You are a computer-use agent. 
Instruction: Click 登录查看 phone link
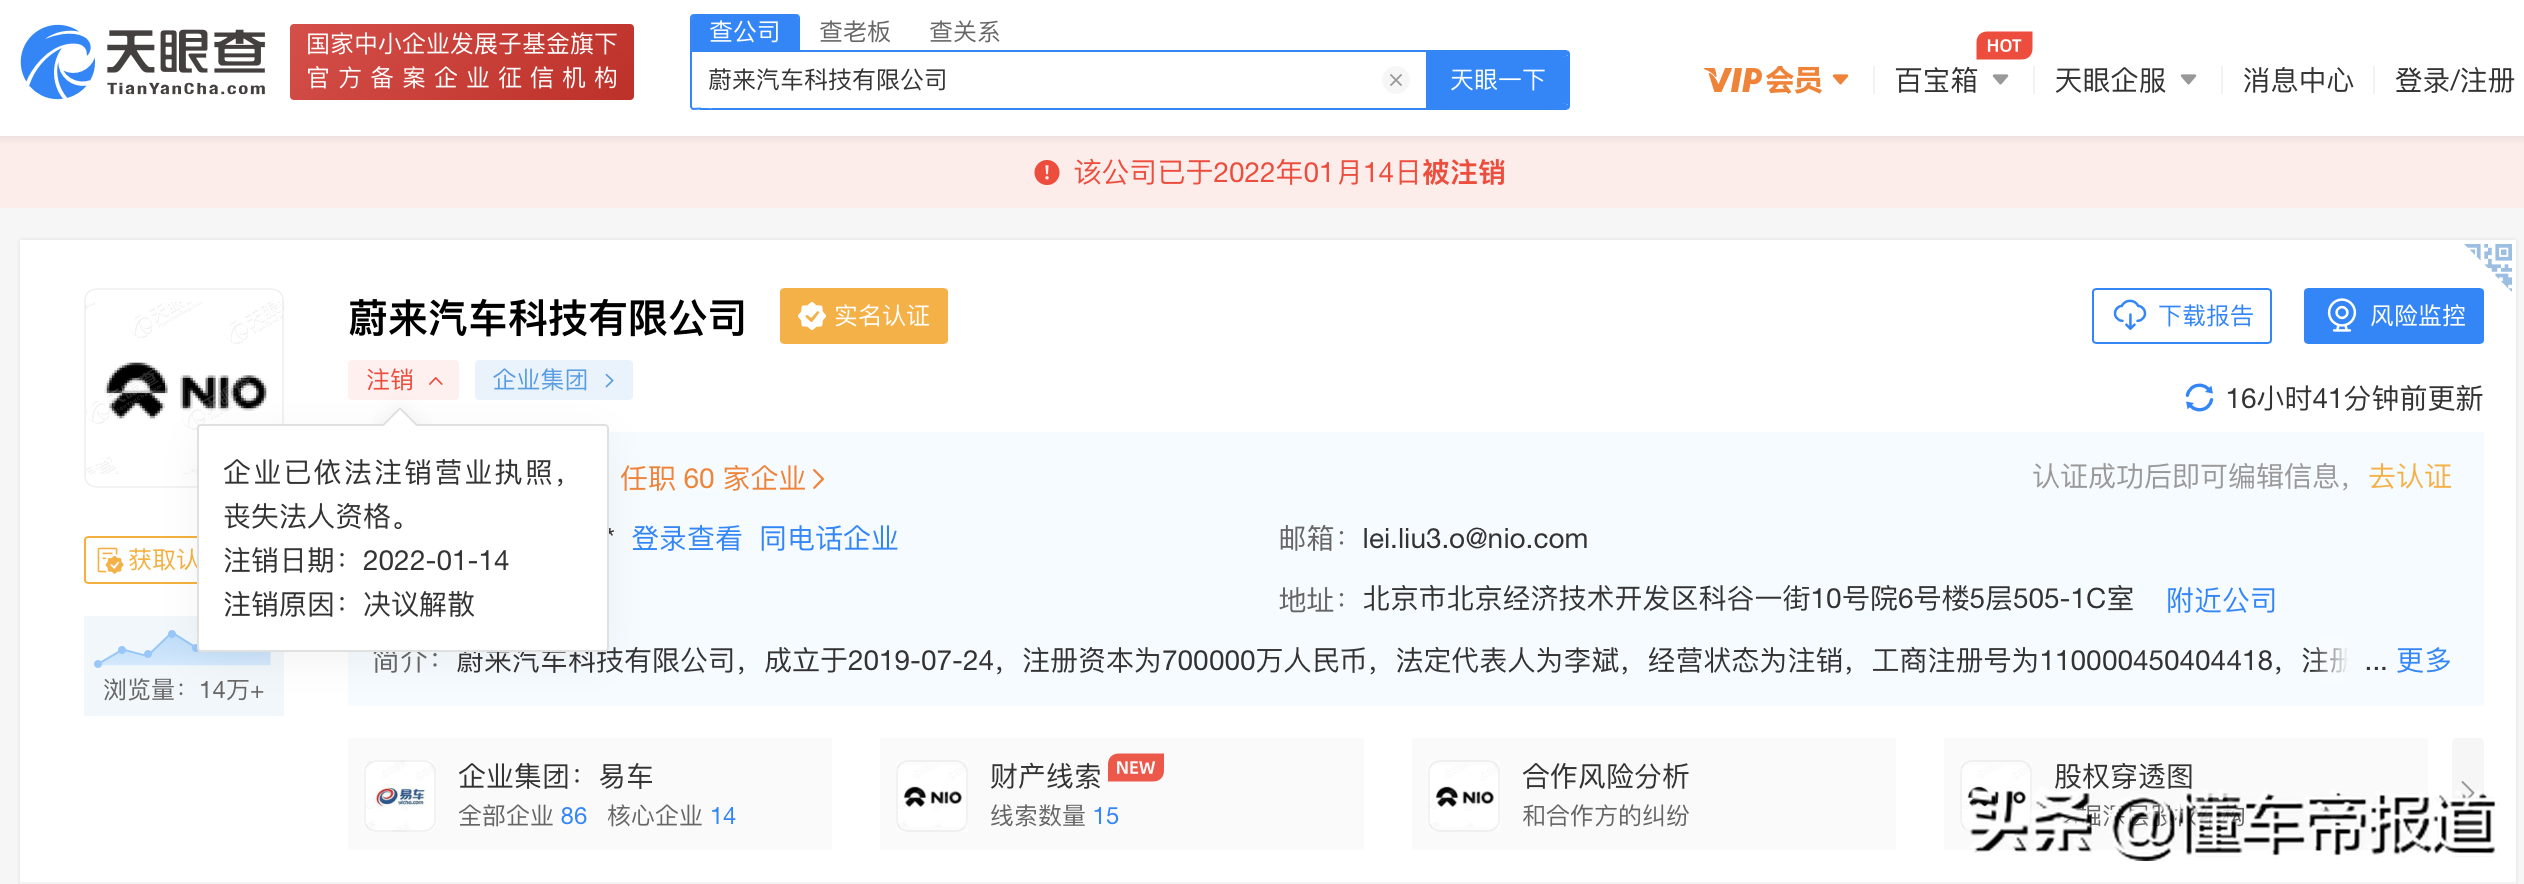pos(687,539)
